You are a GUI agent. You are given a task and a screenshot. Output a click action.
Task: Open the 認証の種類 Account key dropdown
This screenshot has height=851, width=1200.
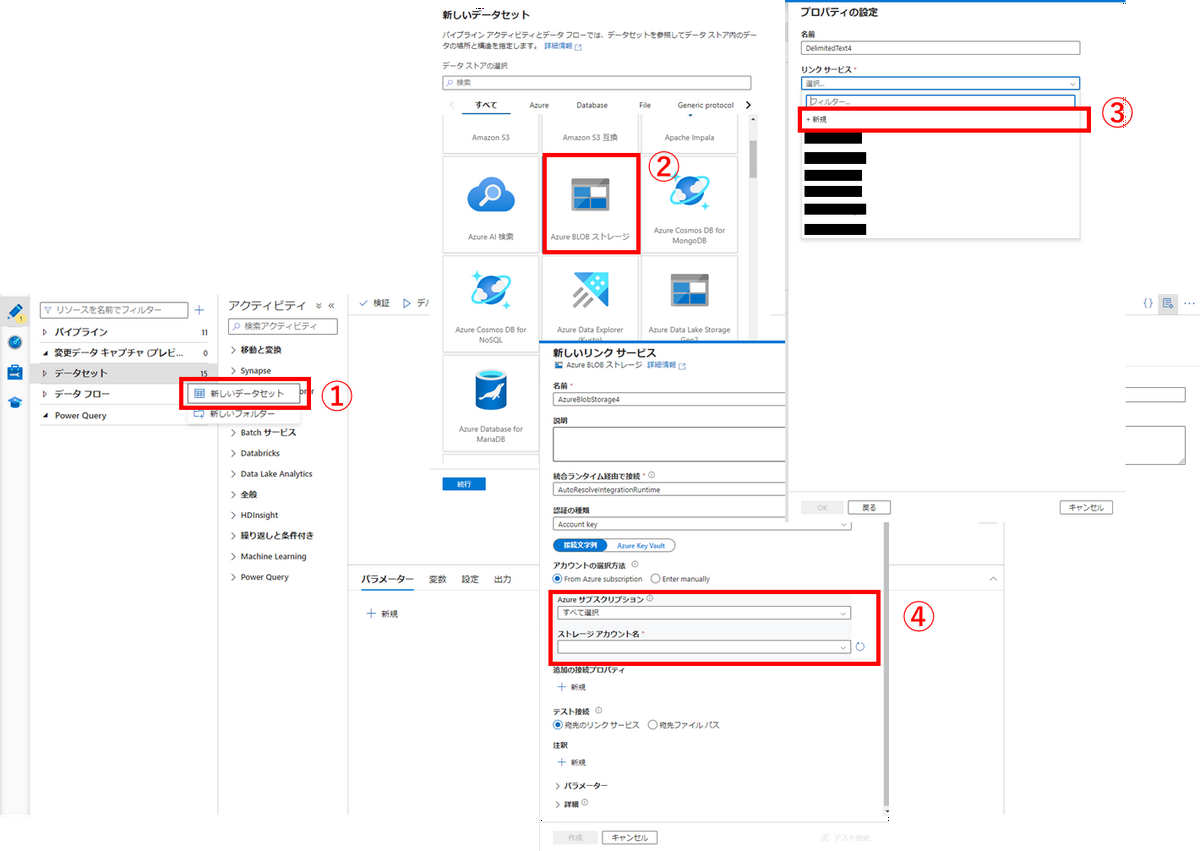pos(702,524)
